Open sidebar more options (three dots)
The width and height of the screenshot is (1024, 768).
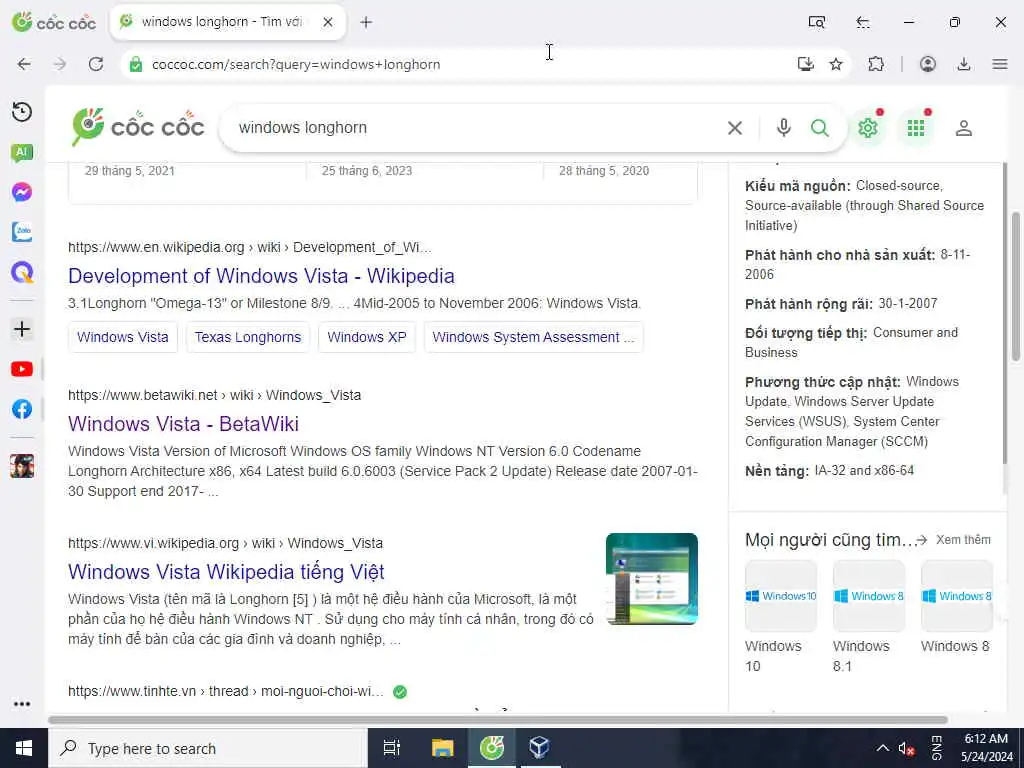pyautogui.click(x=22, y=704)
